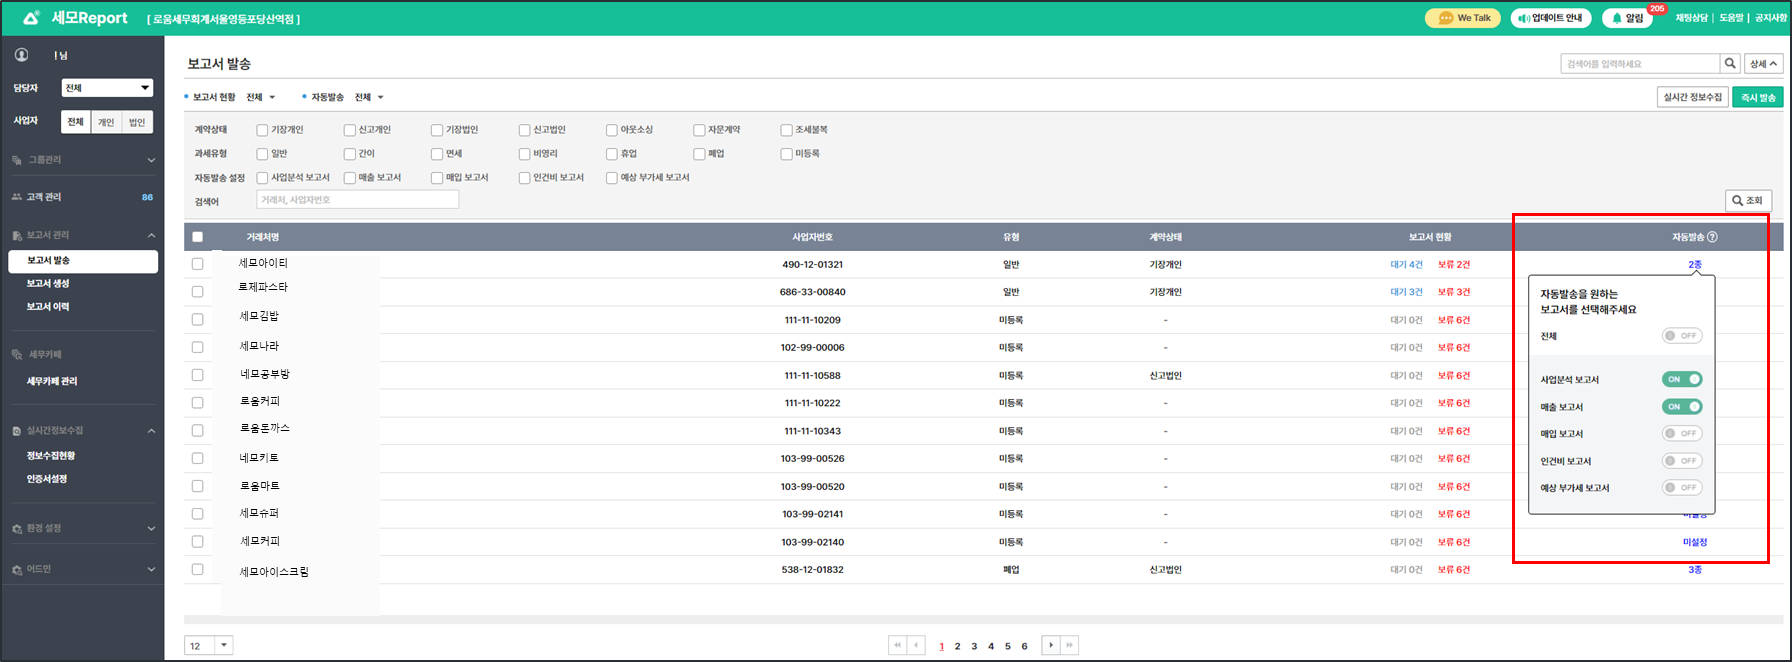Open the 담당자 dropdown
This screenshot has width=1792, height=662.
pos(107,88)
